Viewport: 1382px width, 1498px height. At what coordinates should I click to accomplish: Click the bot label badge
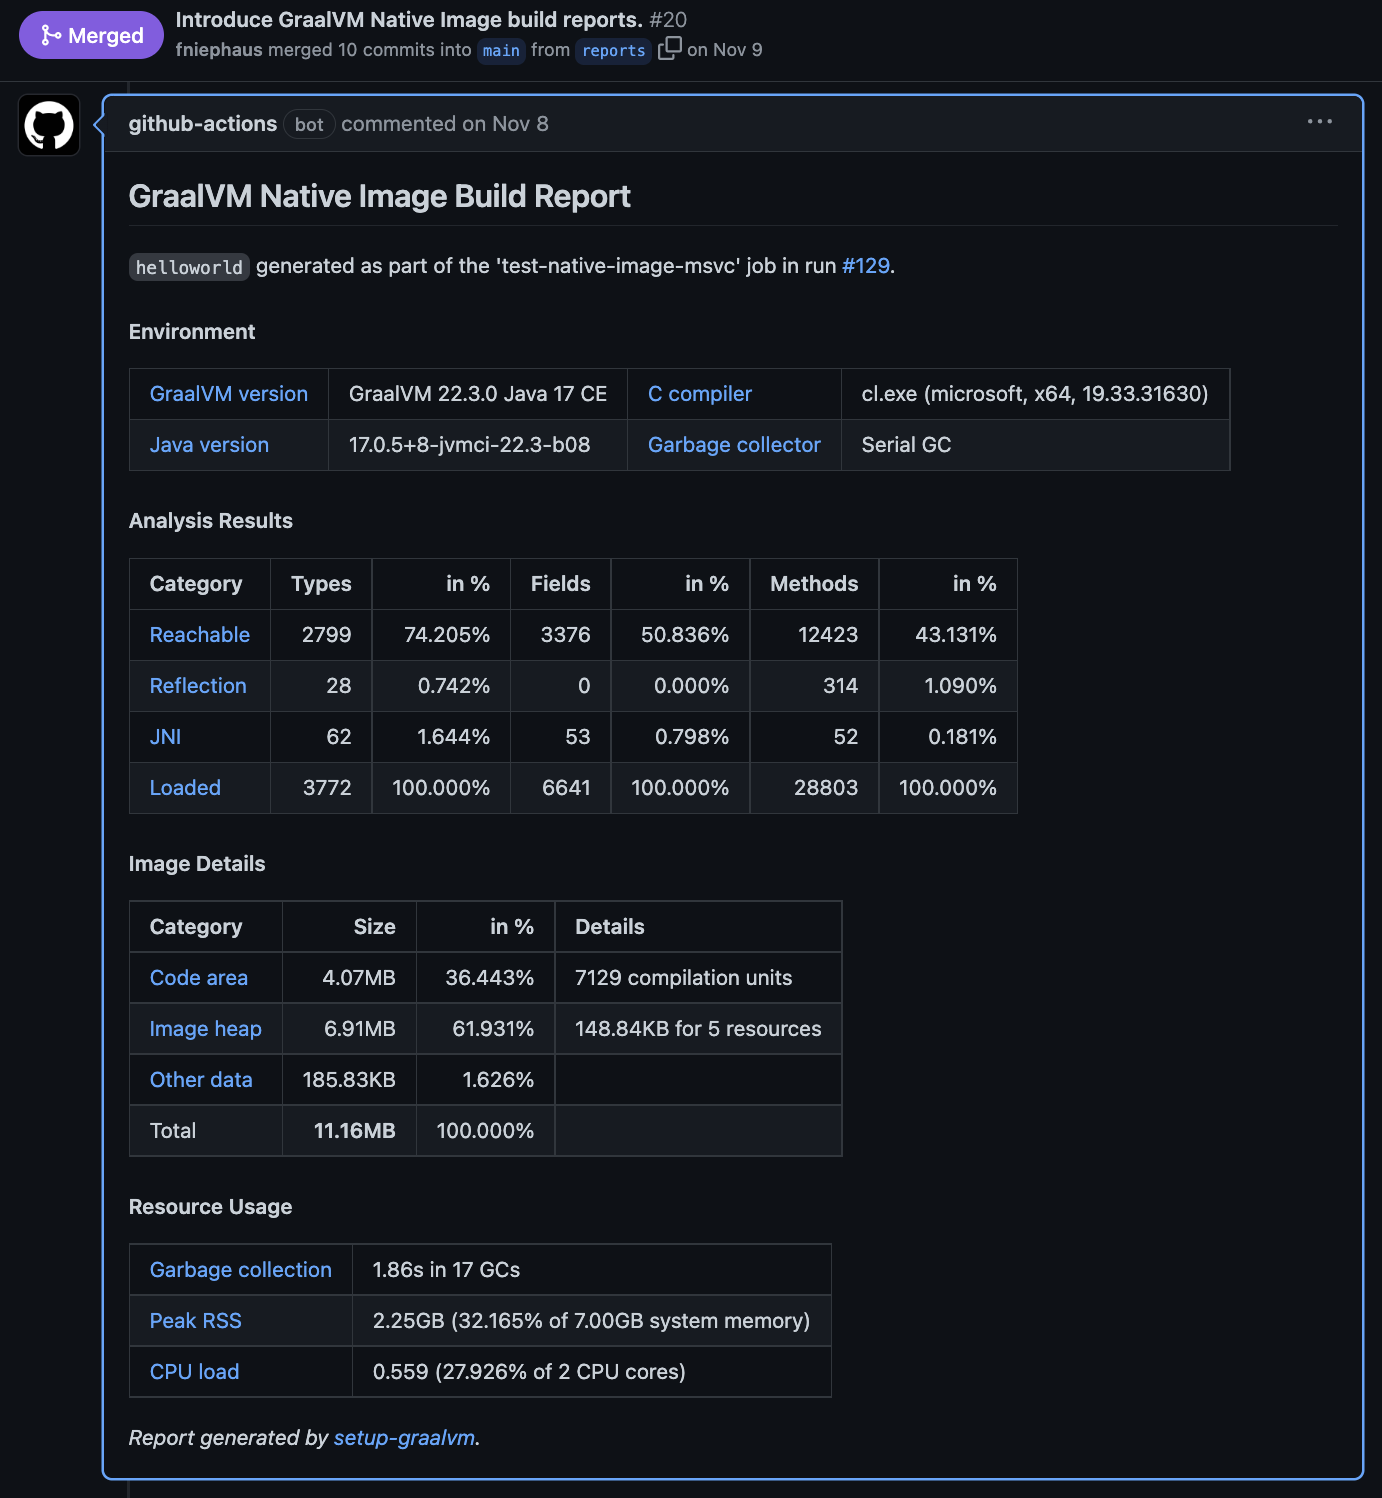309,124
